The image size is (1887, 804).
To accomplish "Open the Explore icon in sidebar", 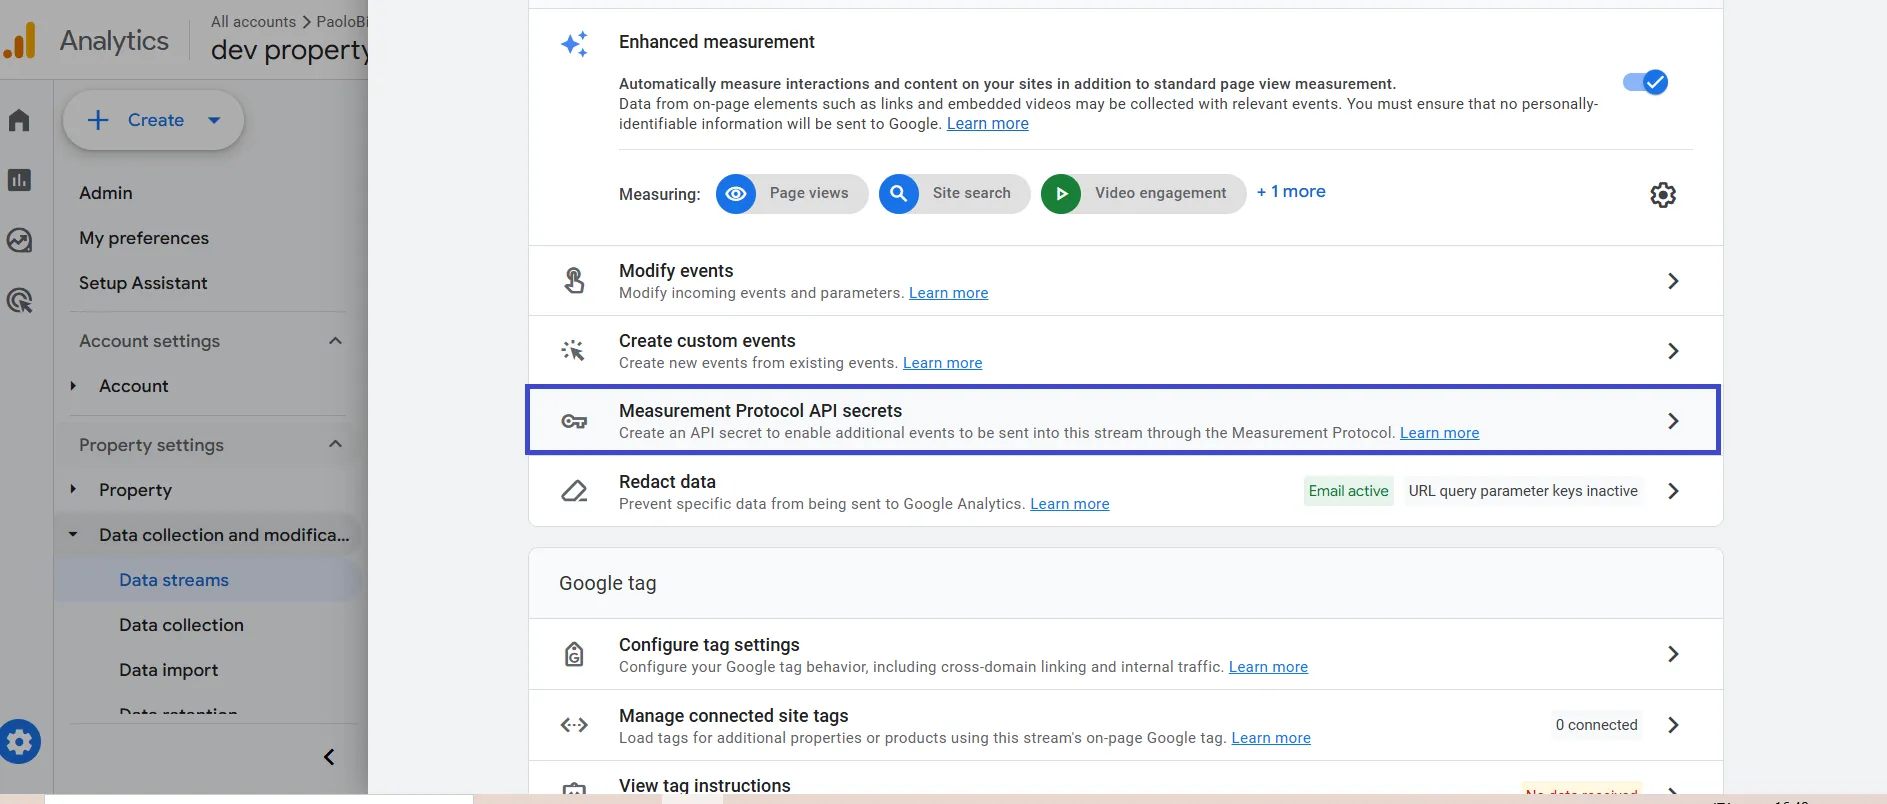I will (x=19, y=241).
